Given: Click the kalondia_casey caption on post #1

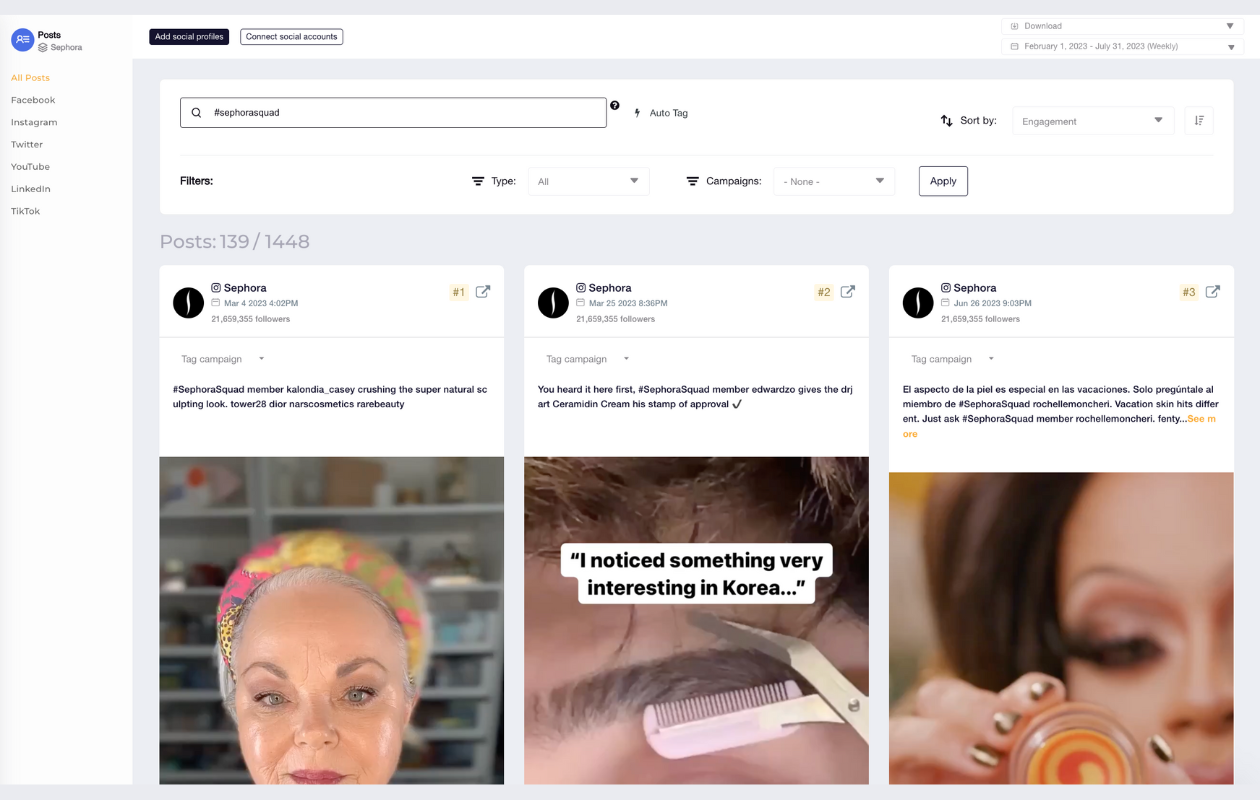Looking at the screenshot, I should tap(331, 397).
